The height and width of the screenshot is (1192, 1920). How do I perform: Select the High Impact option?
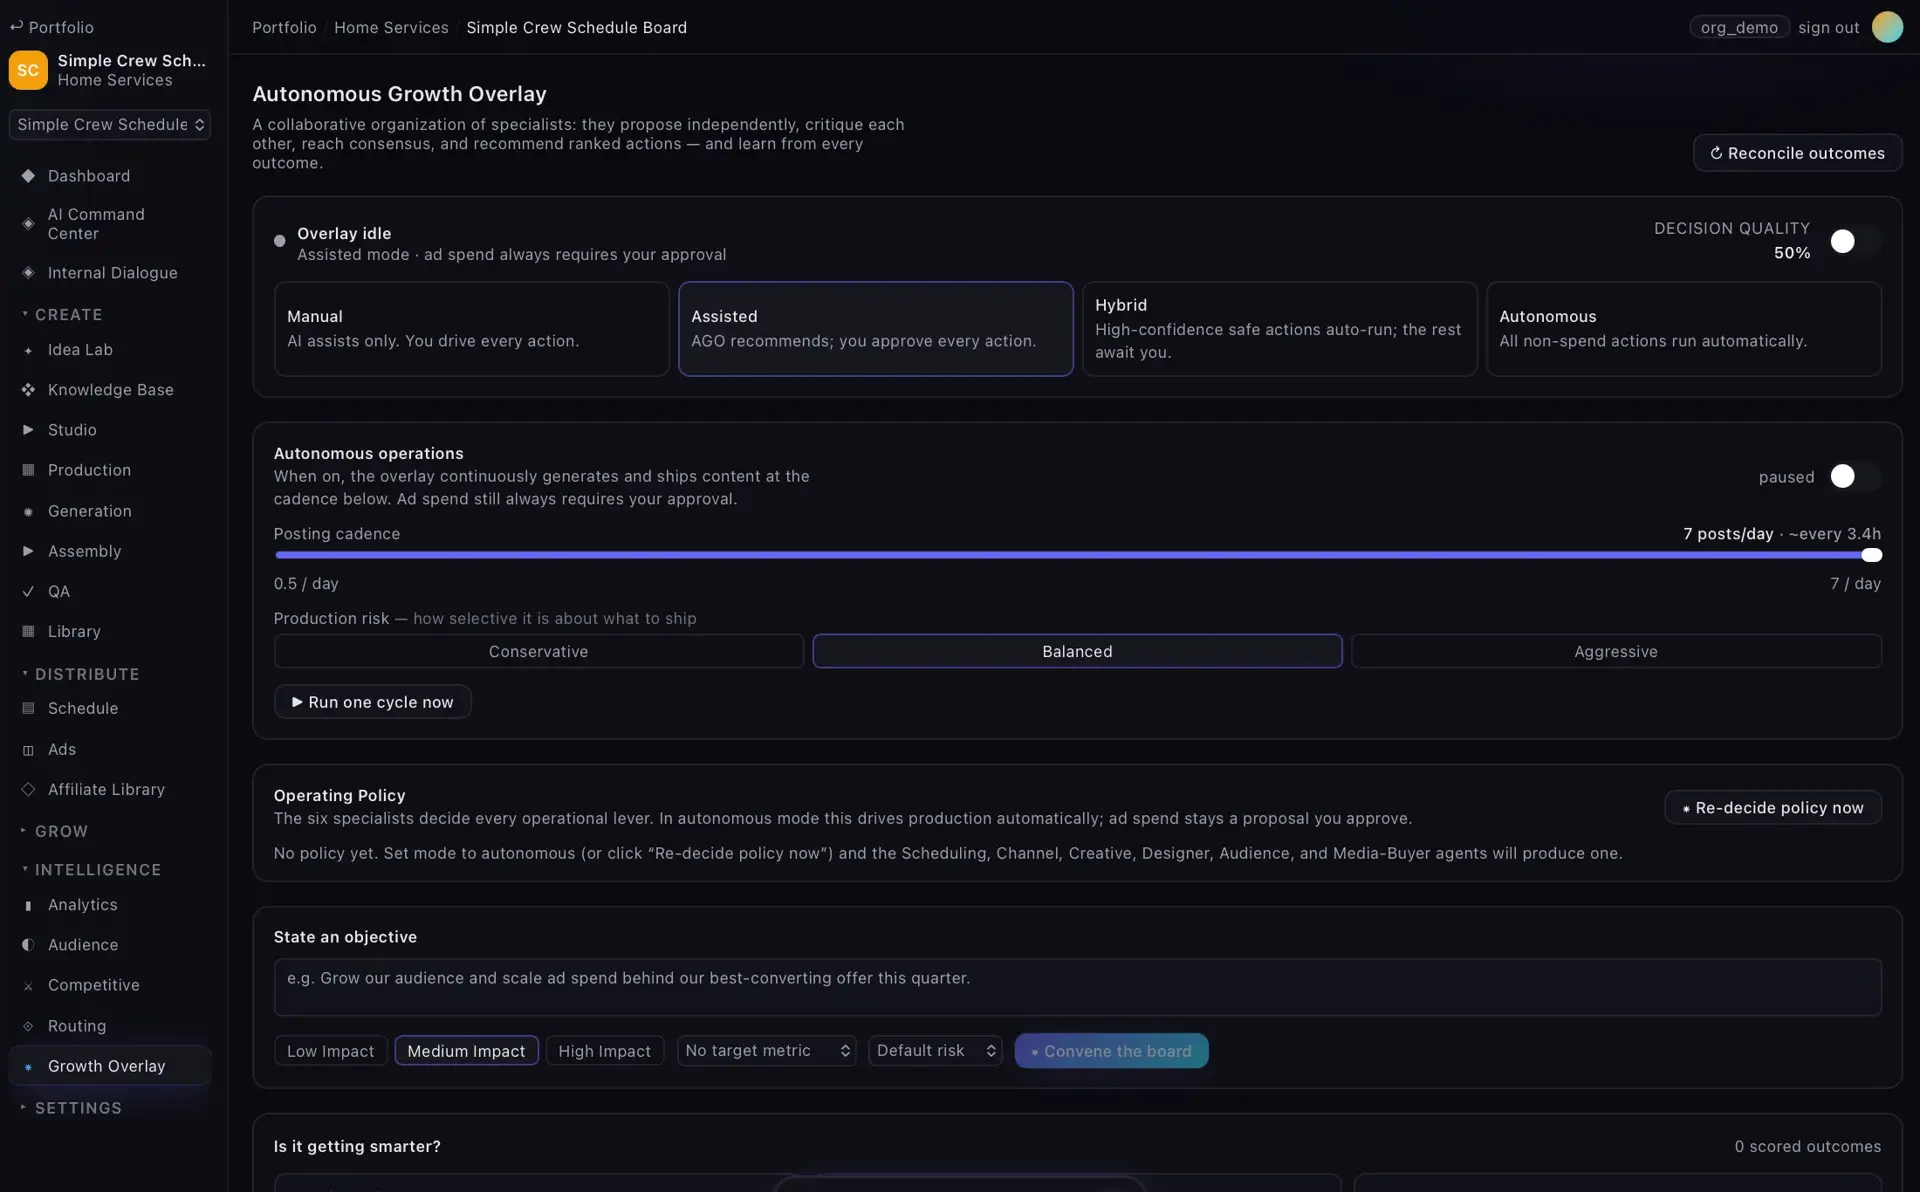pyautogui.click(x=604, y=1051)
